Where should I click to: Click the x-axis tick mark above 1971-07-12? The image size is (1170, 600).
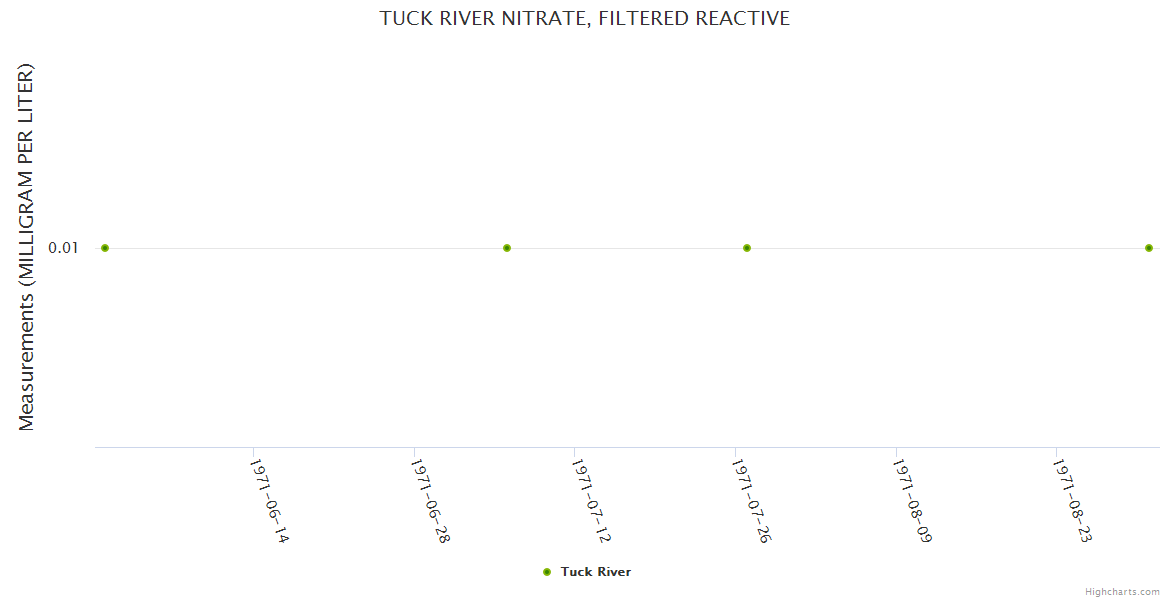click(x=575, y=452)
